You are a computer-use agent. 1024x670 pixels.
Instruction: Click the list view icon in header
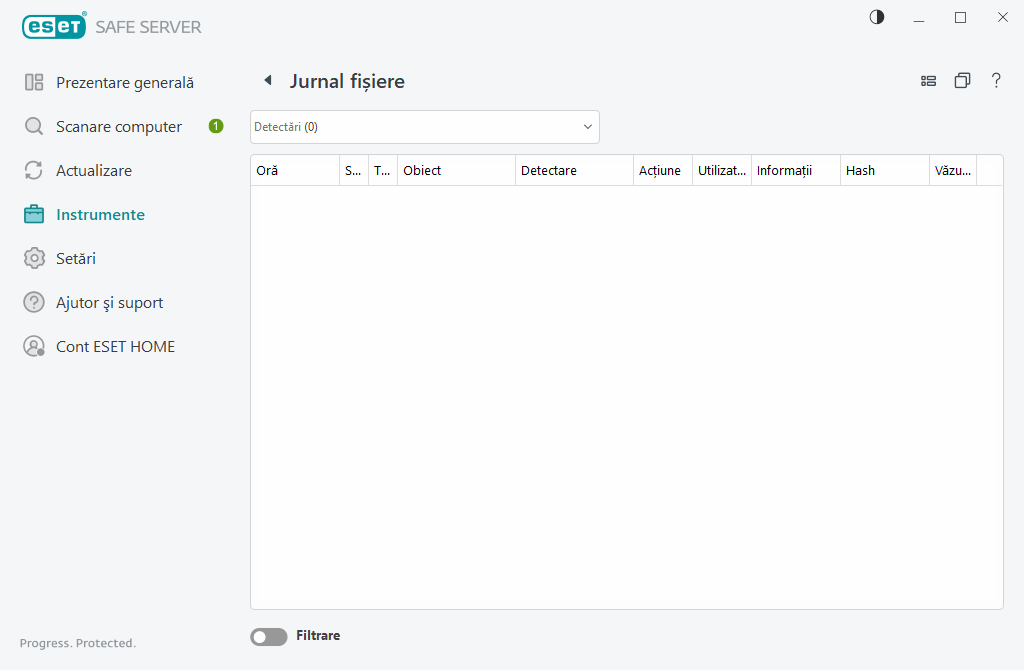(928, 81)
